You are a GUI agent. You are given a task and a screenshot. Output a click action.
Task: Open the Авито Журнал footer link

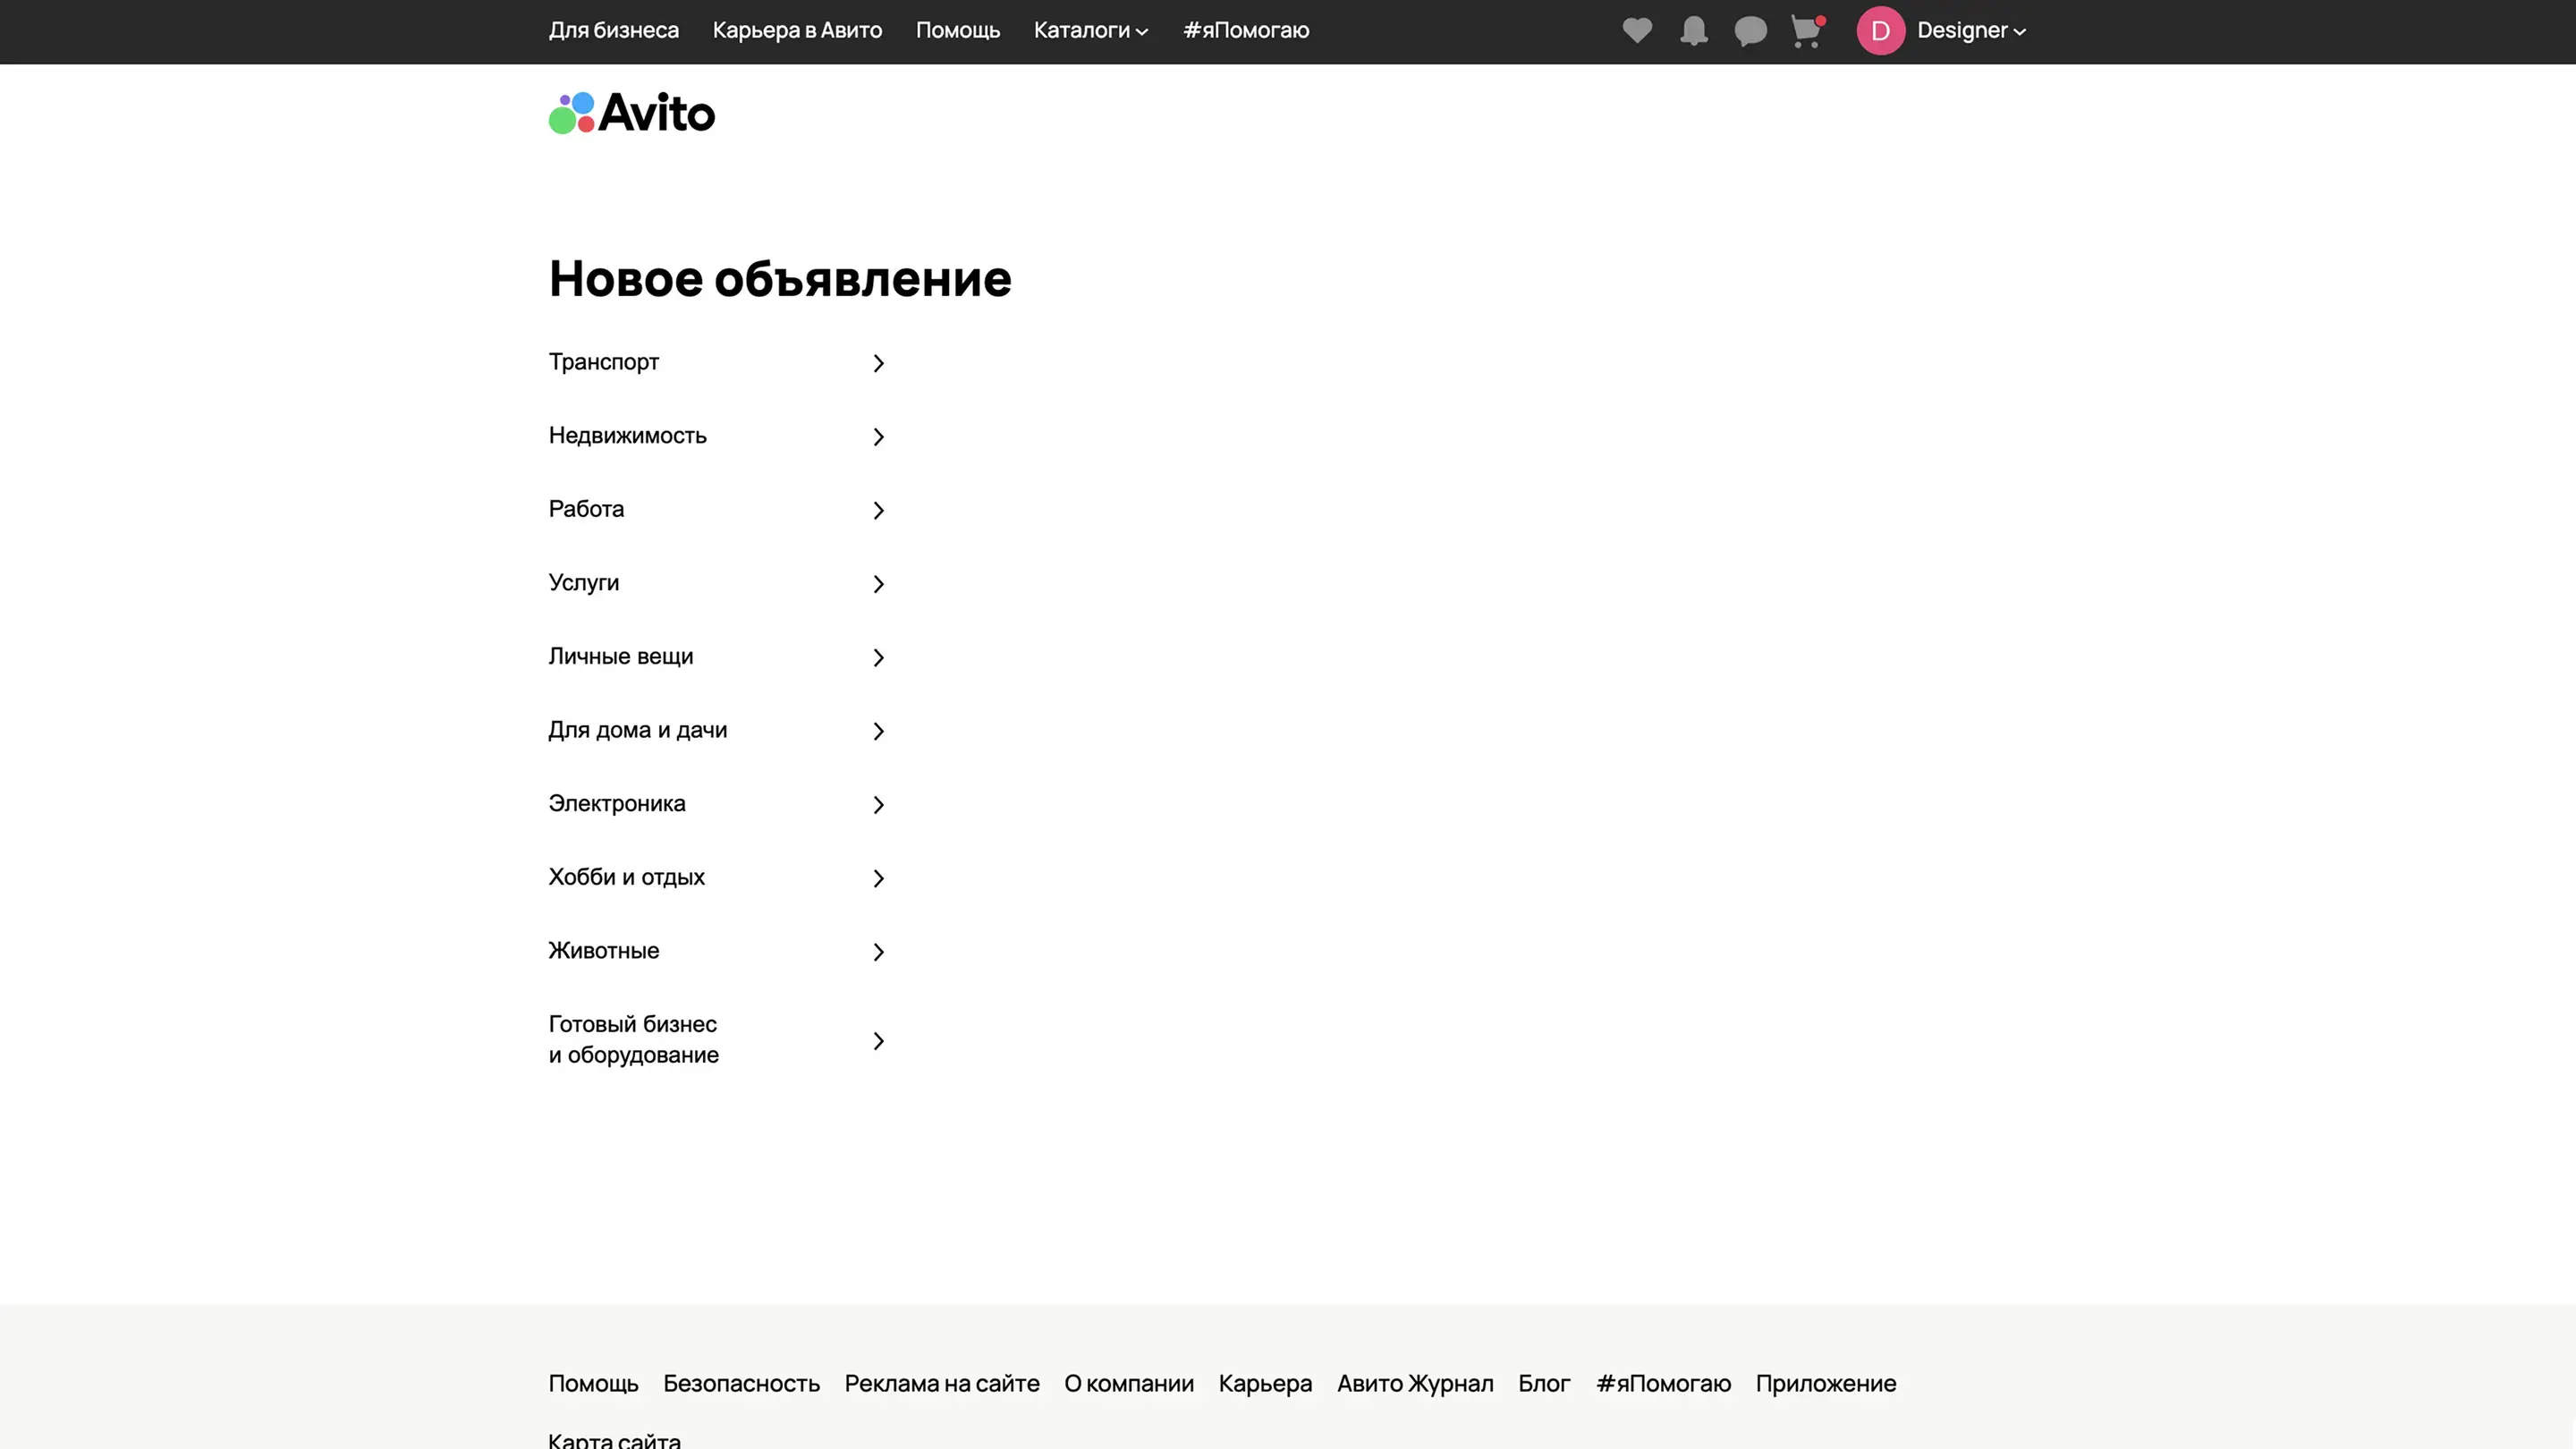[1415, 1384]
